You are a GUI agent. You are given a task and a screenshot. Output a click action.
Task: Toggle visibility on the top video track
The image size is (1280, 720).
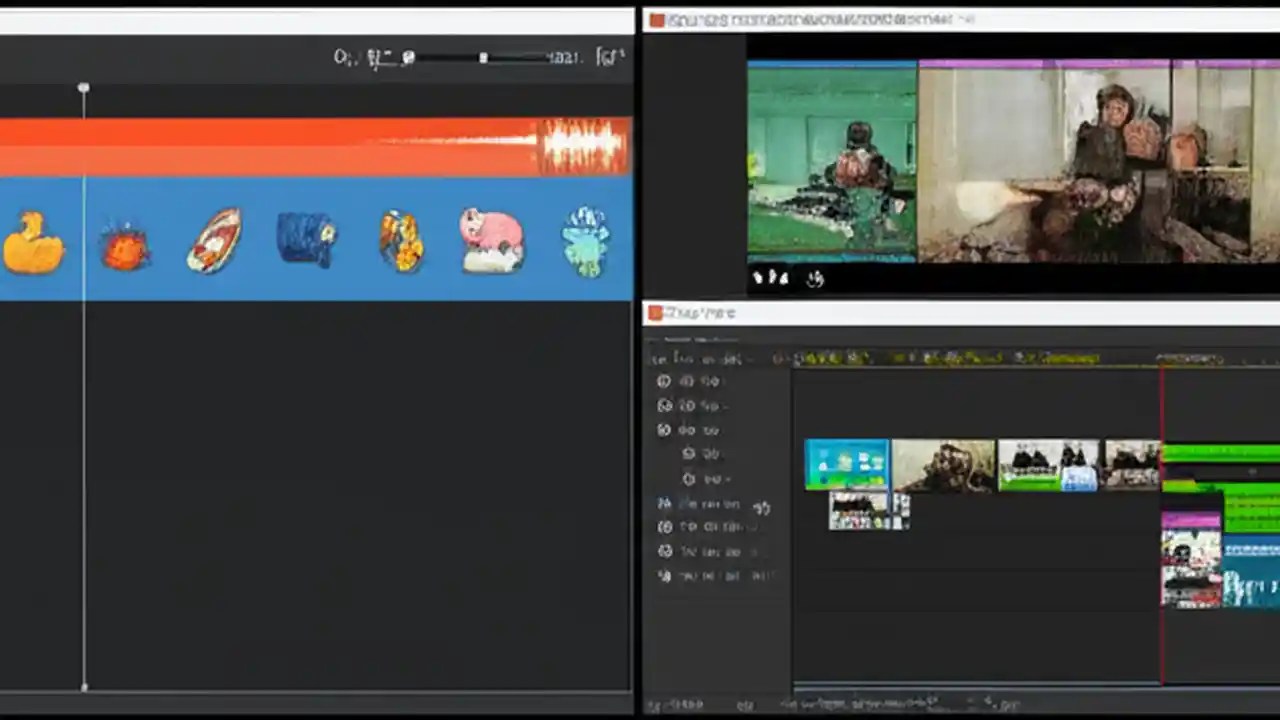(664, 381)
